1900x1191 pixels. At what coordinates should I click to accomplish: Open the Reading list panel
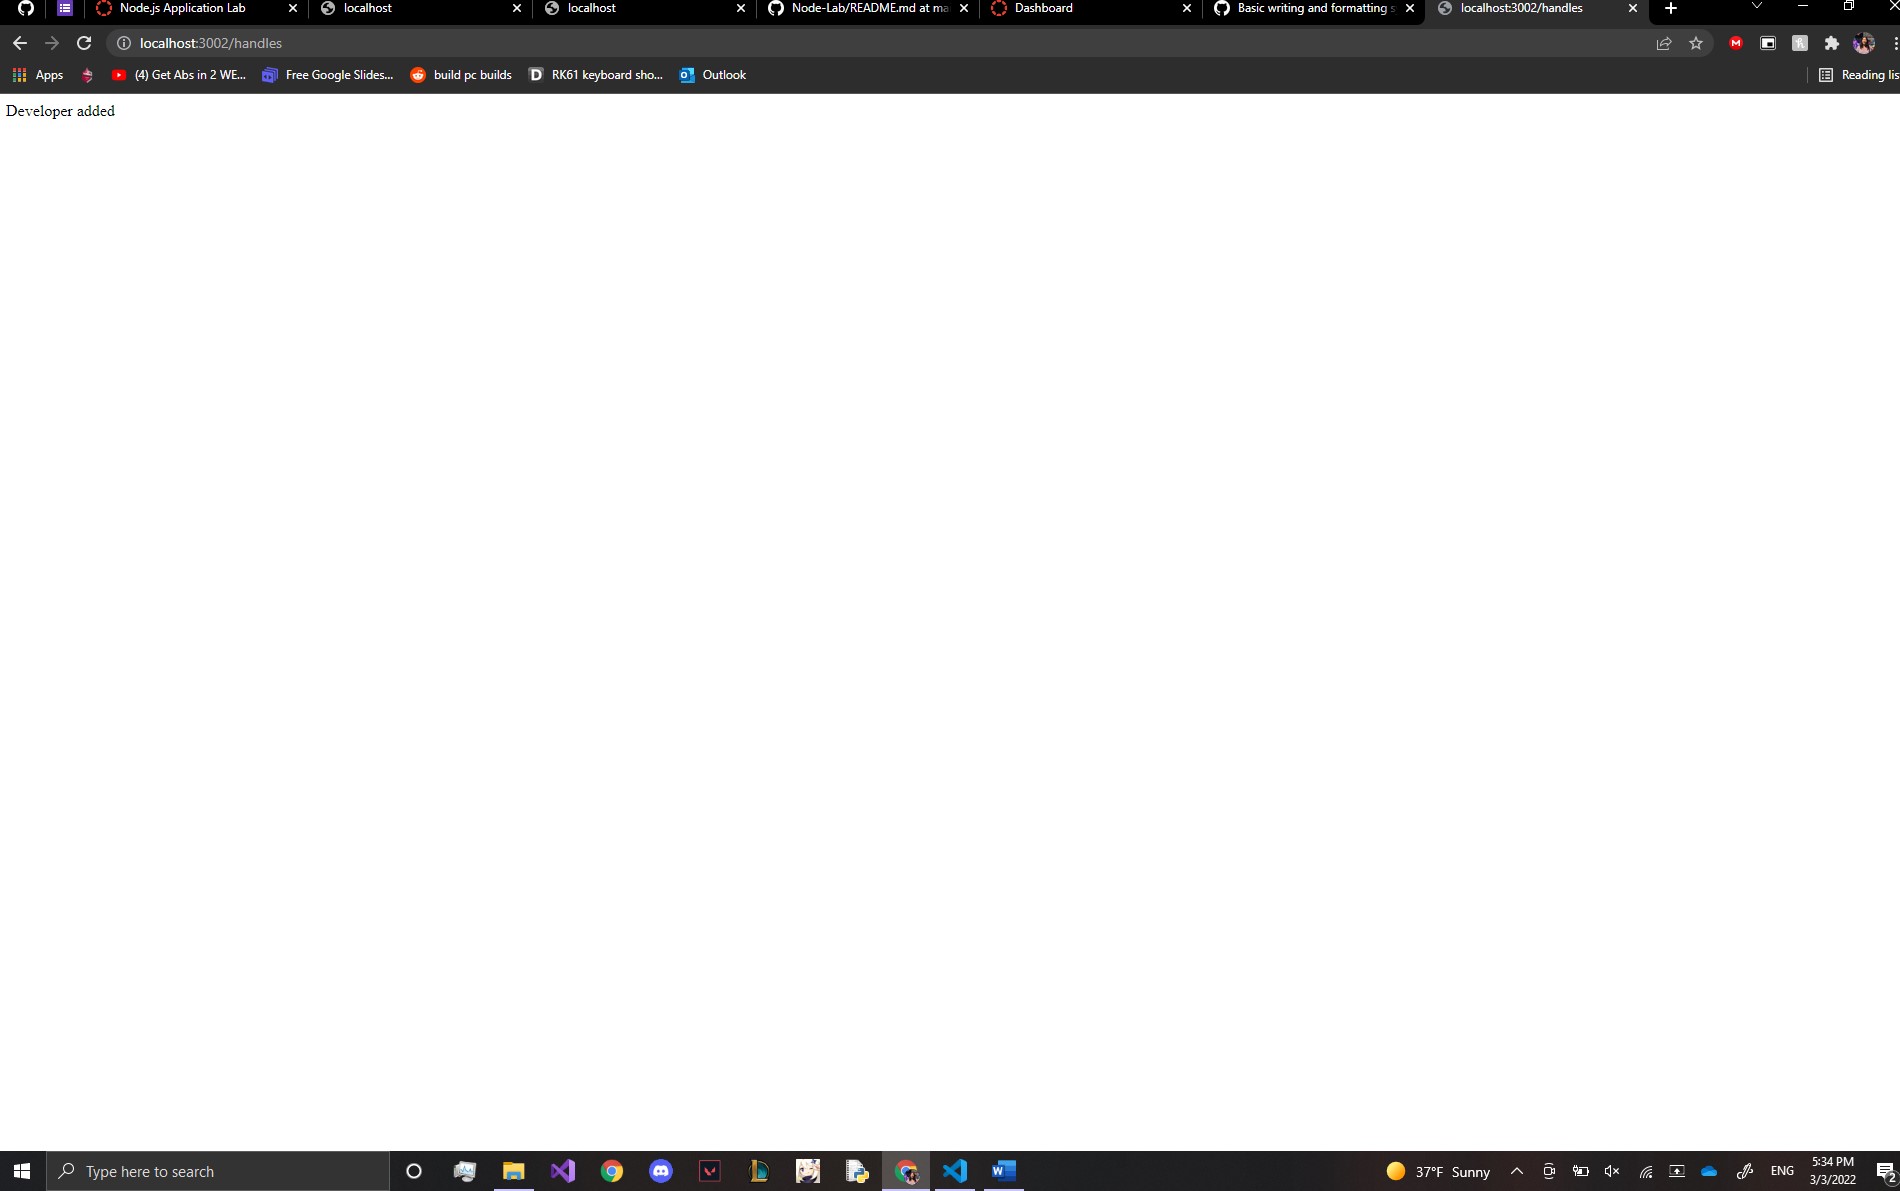(1858, 75)
